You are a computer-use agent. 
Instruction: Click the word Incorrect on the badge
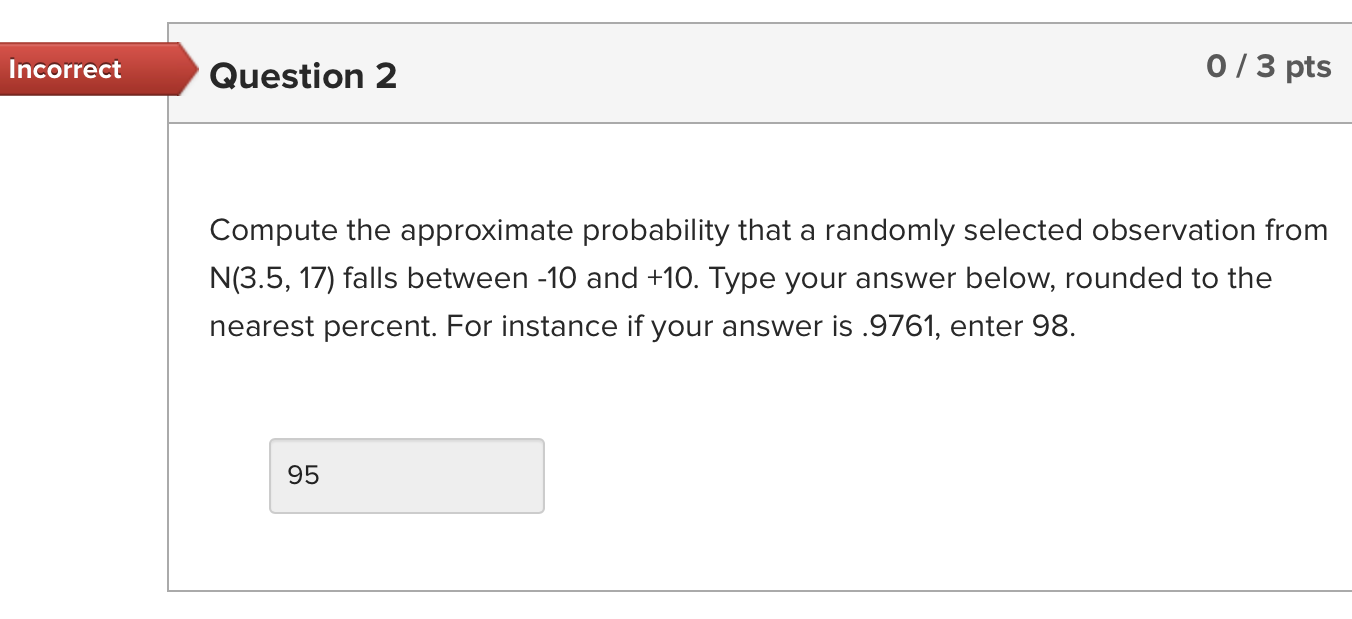coord(64,69)
